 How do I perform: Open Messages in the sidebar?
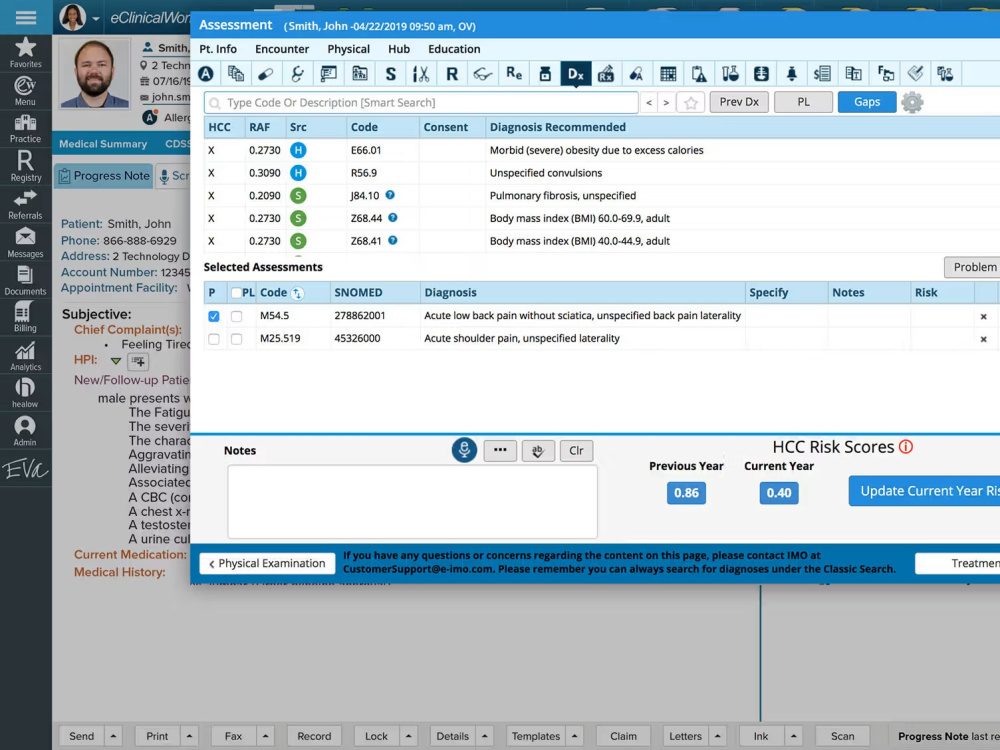(26, 242)
